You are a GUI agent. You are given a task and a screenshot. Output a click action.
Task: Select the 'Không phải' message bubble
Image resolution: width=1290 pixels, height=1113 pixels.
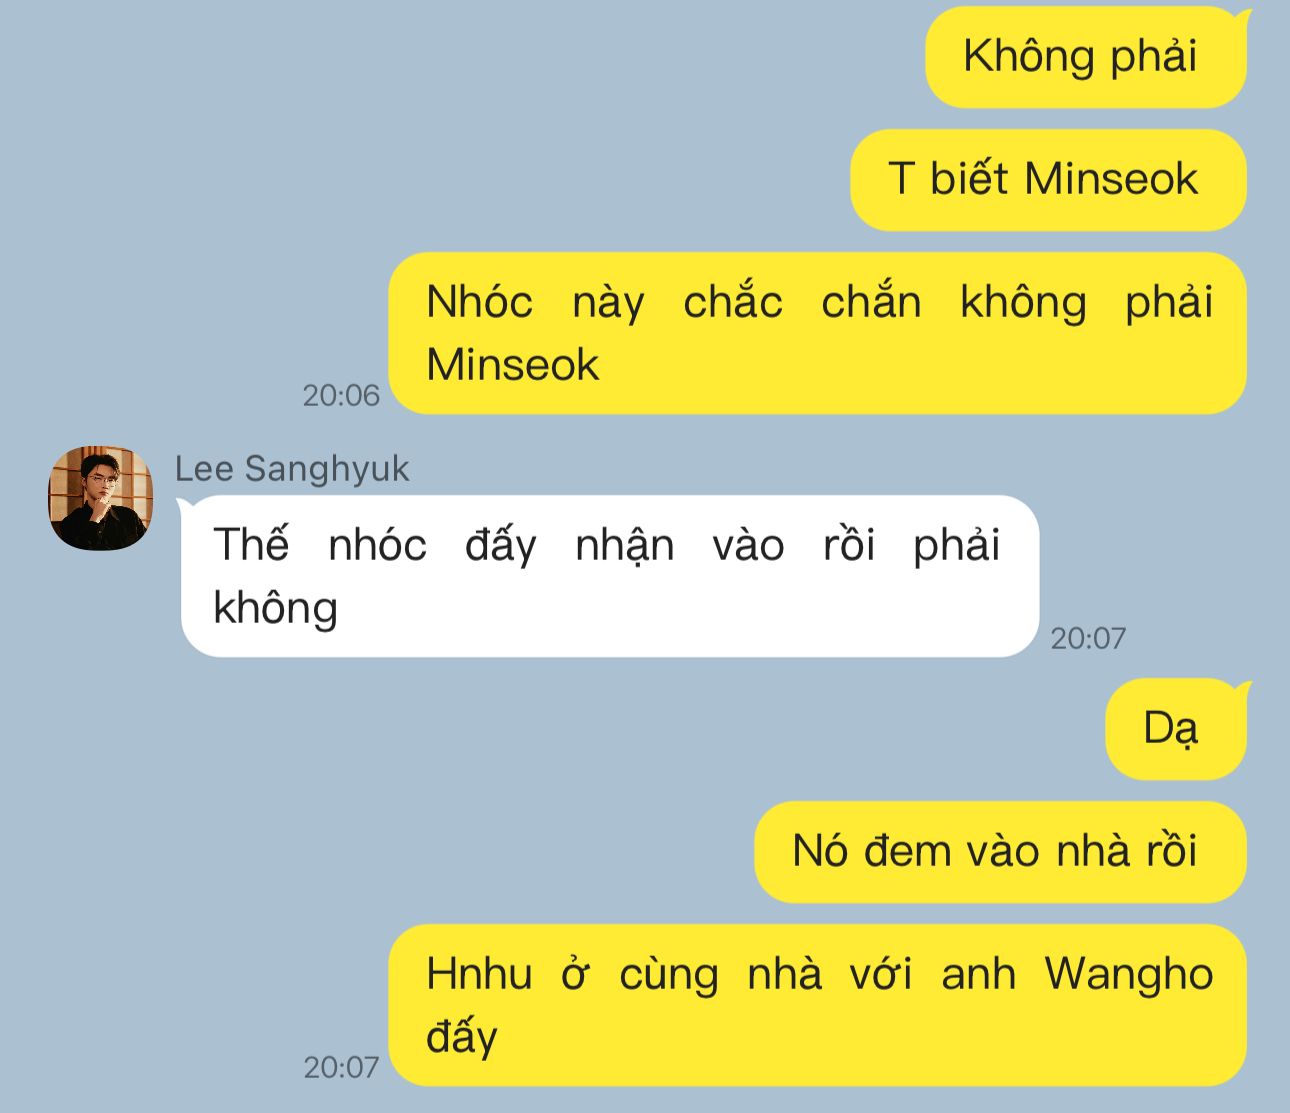(x=1086, y=57)
